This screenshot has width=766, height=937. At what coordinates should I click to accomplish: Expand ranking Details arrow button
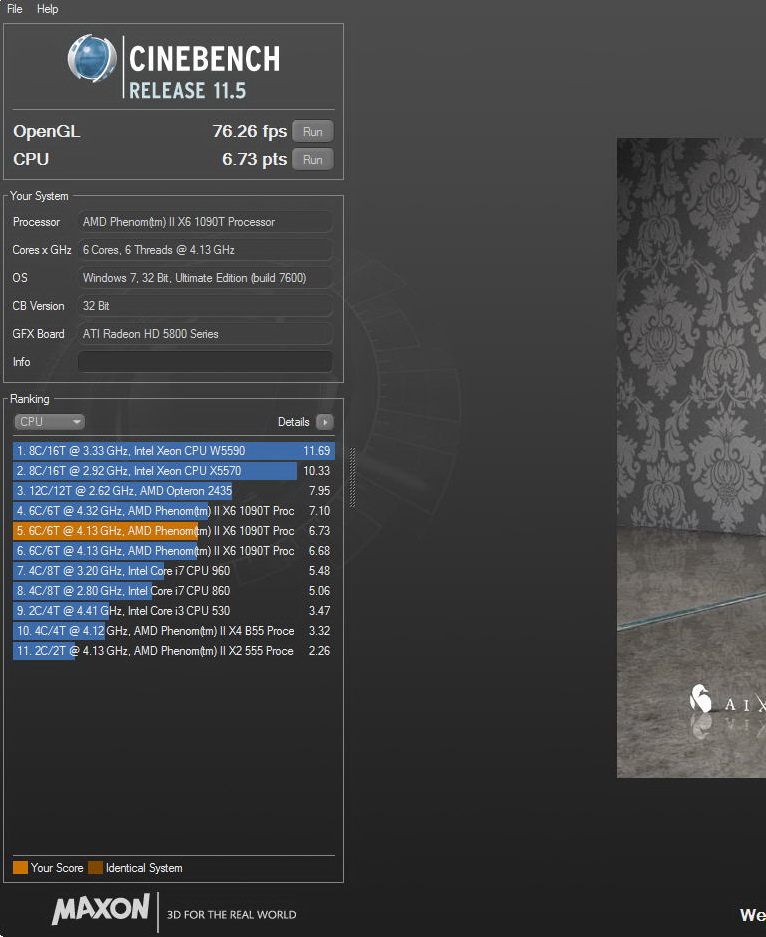pyautogui.click(x=324, y=422)
